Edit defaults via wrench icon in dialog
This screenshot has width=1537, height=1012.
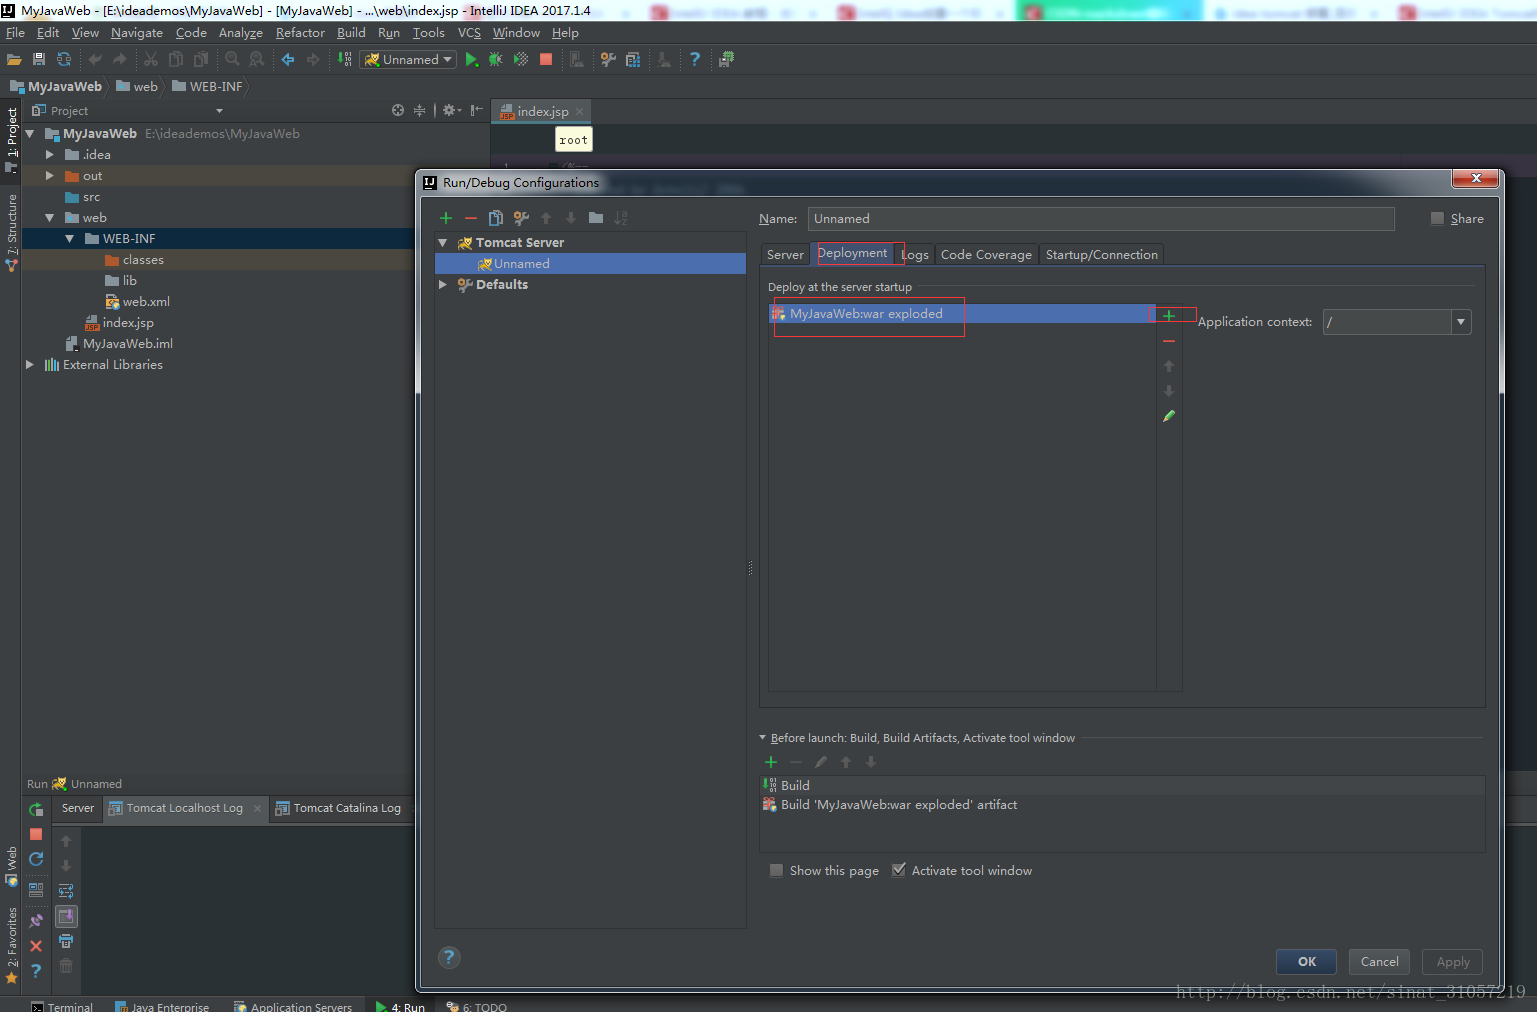[x=521, y=218]
